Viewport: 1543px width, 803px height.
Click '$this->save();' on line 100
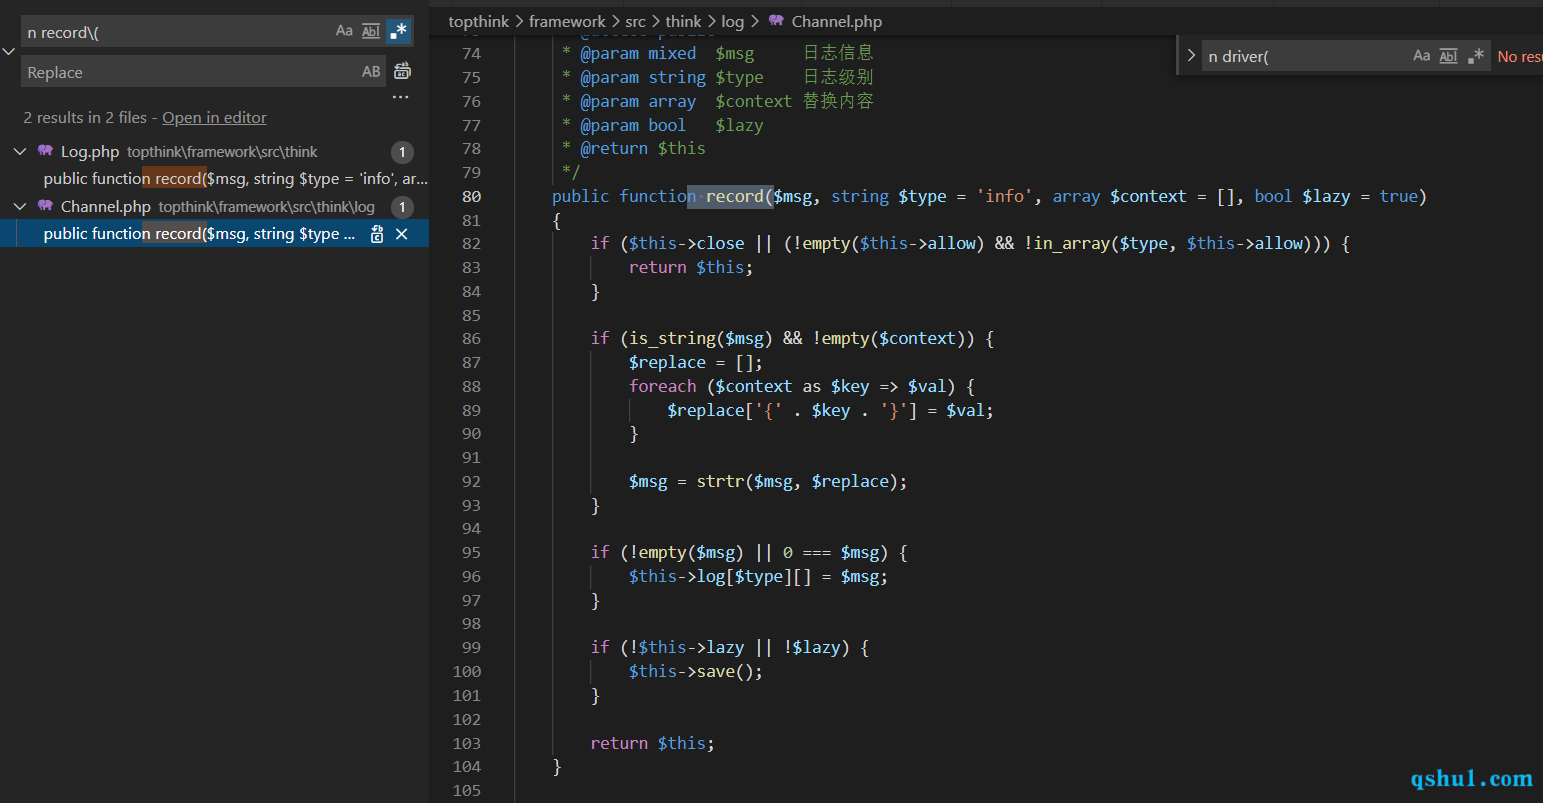coord(695,671)
